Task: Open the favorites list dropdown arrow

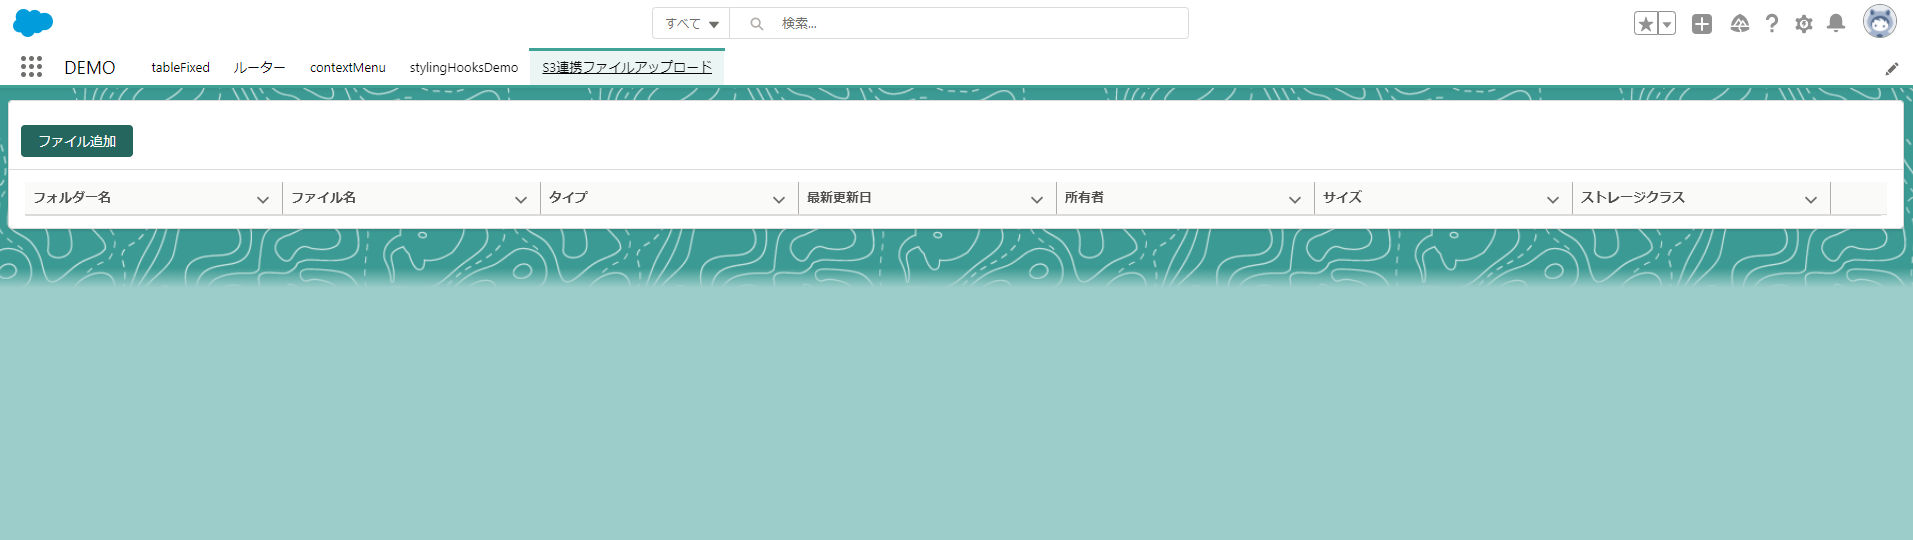Action: (1667, 24)
